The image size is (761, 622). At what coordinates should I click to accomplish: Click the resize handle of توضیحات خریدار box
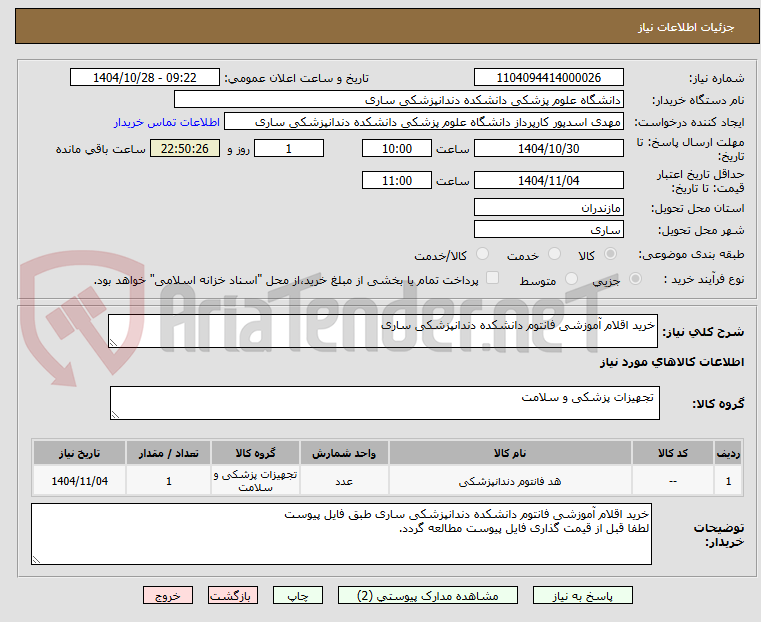36,559
